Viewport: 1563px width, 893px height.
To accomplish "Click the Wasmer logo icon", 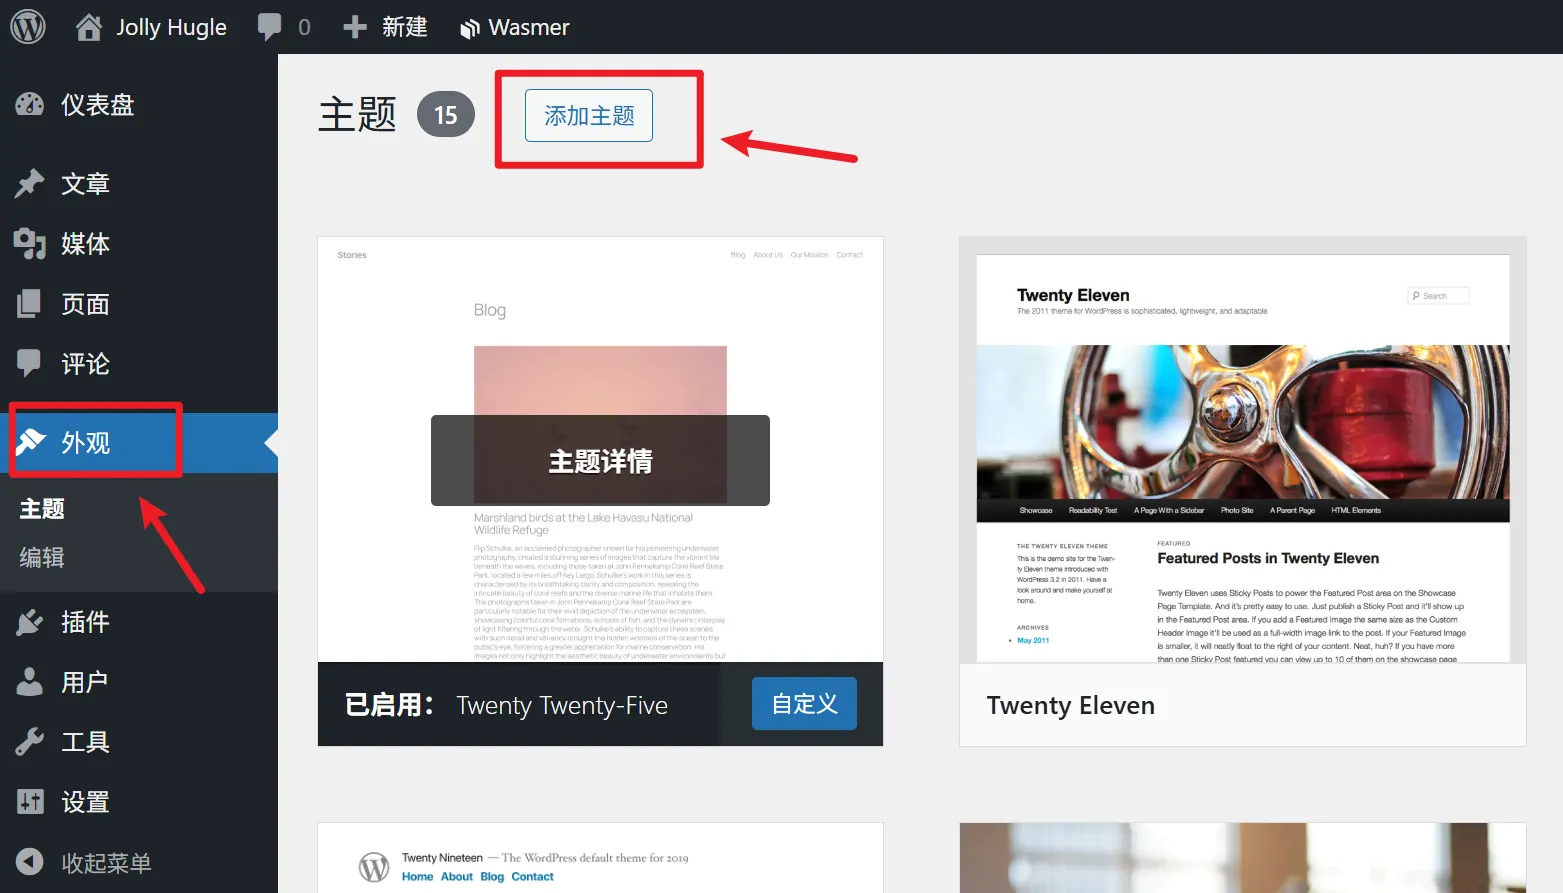I will pos(470,29).
